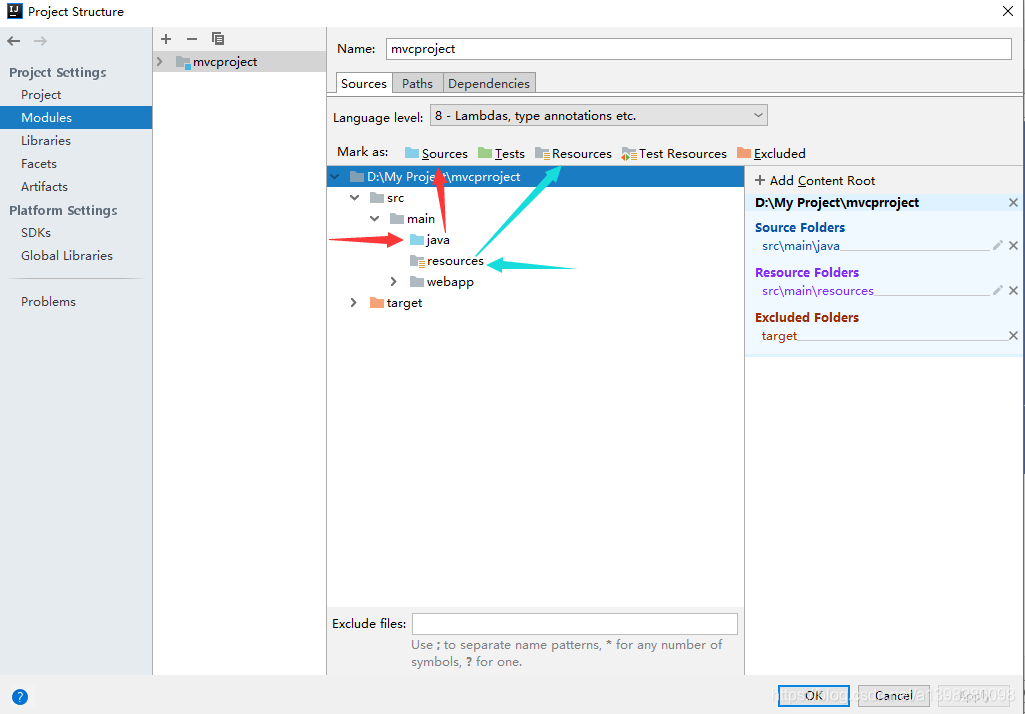Unmark src\main\java source folder
The image size is (1025, 714).
pyautogui.click(x=1013, y=245)
